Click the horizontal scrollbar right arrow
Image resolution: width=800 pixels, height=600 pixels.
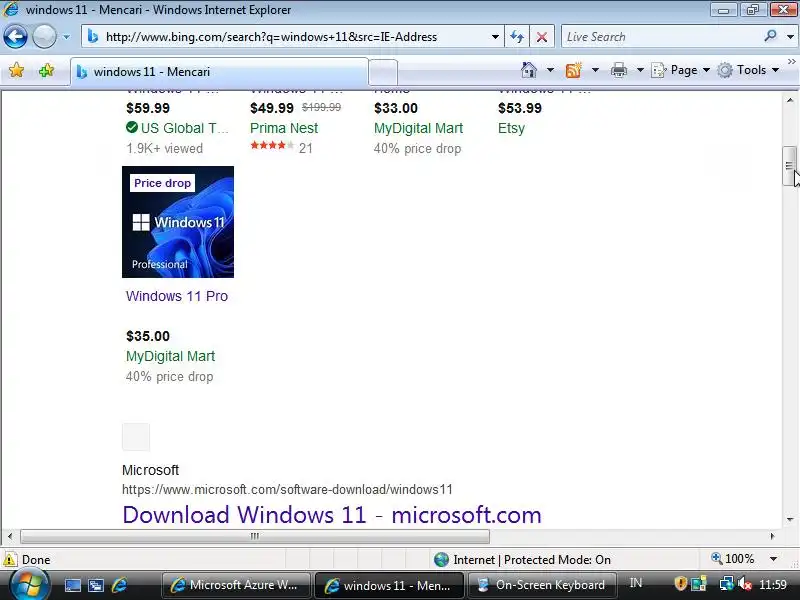coord(772,536)
